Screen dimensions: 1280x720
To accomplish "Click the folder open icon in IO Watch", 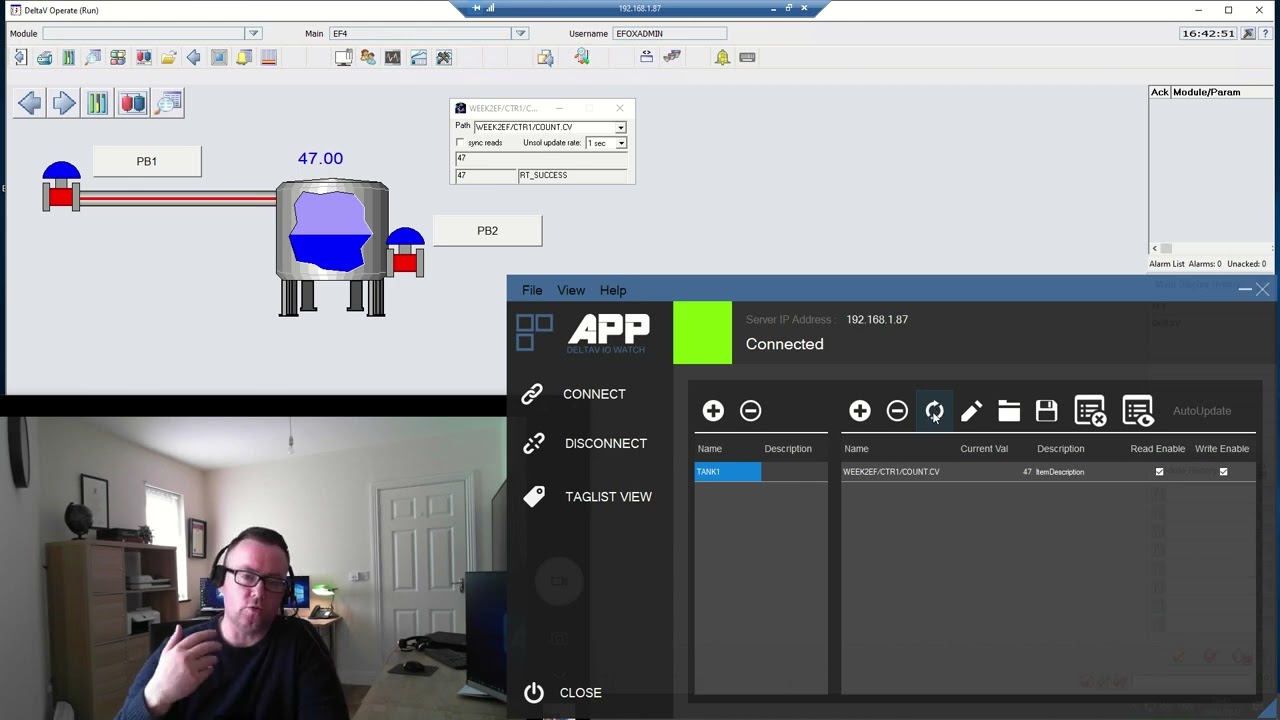I will (1009, 411).
